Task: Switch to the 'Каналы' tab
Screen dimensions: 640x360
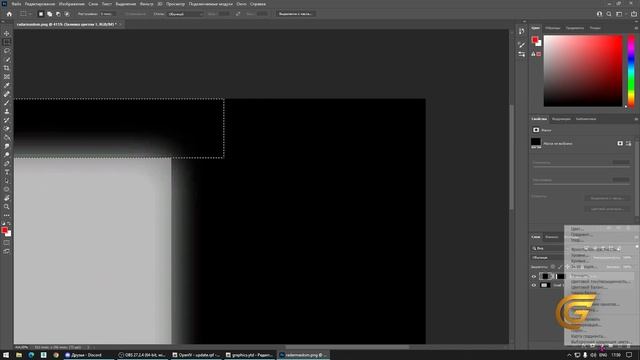Action: coord(551,237)
